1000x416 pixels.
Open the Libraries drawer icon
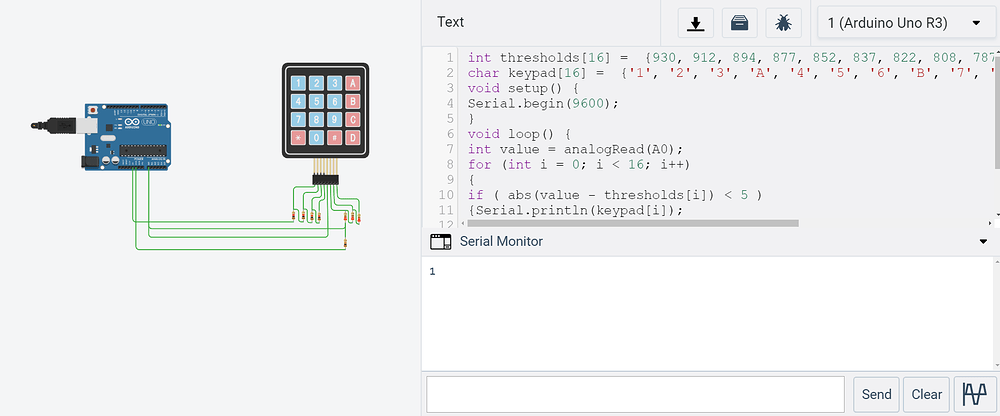tap(736, 23)
